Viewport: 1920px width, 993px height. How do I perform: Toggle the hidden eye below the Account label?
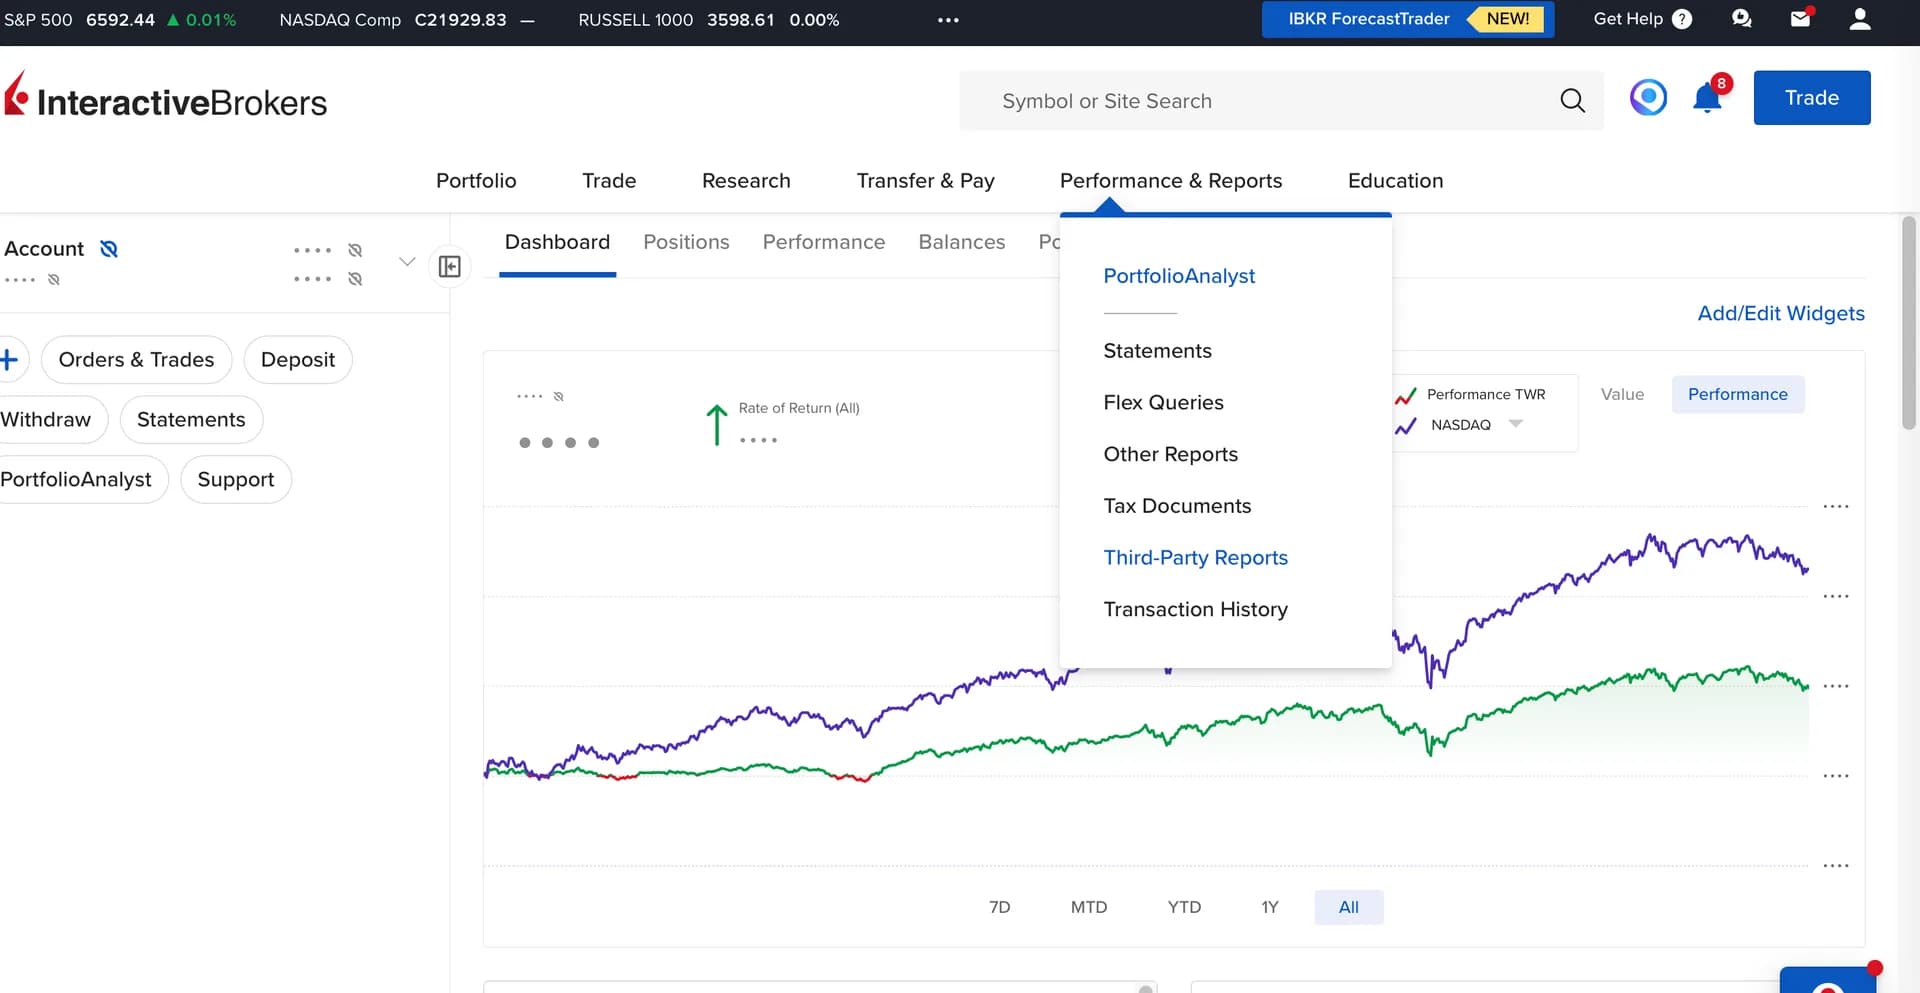click(54, 280)
